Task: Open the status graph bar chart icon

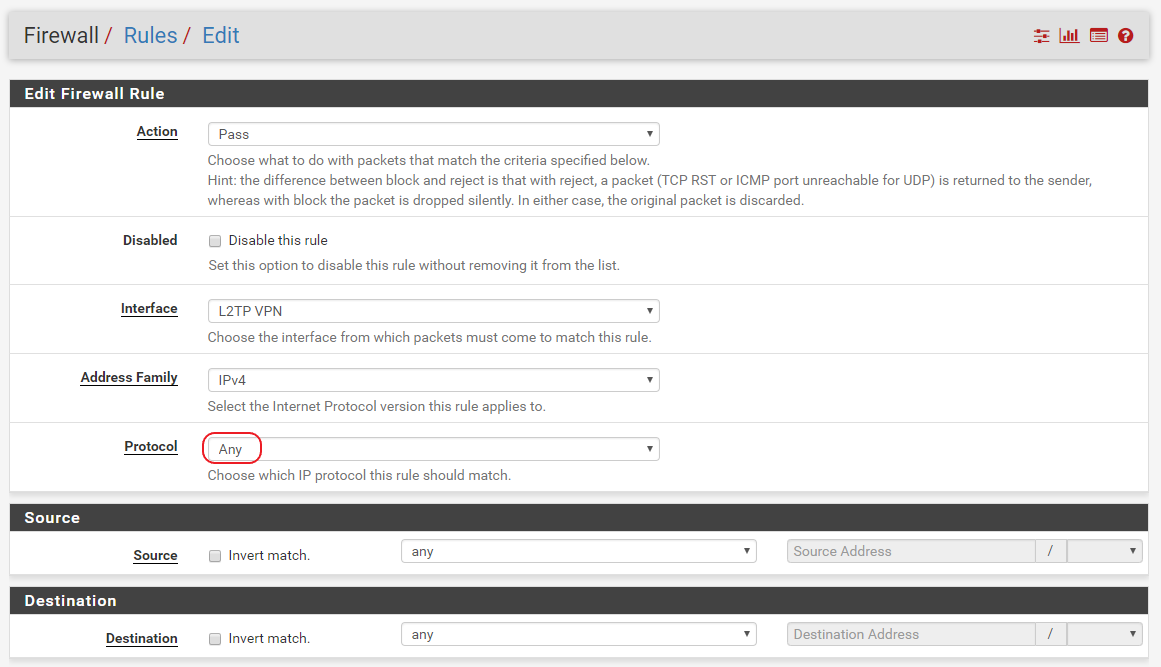Action: tap(1069, 36)
